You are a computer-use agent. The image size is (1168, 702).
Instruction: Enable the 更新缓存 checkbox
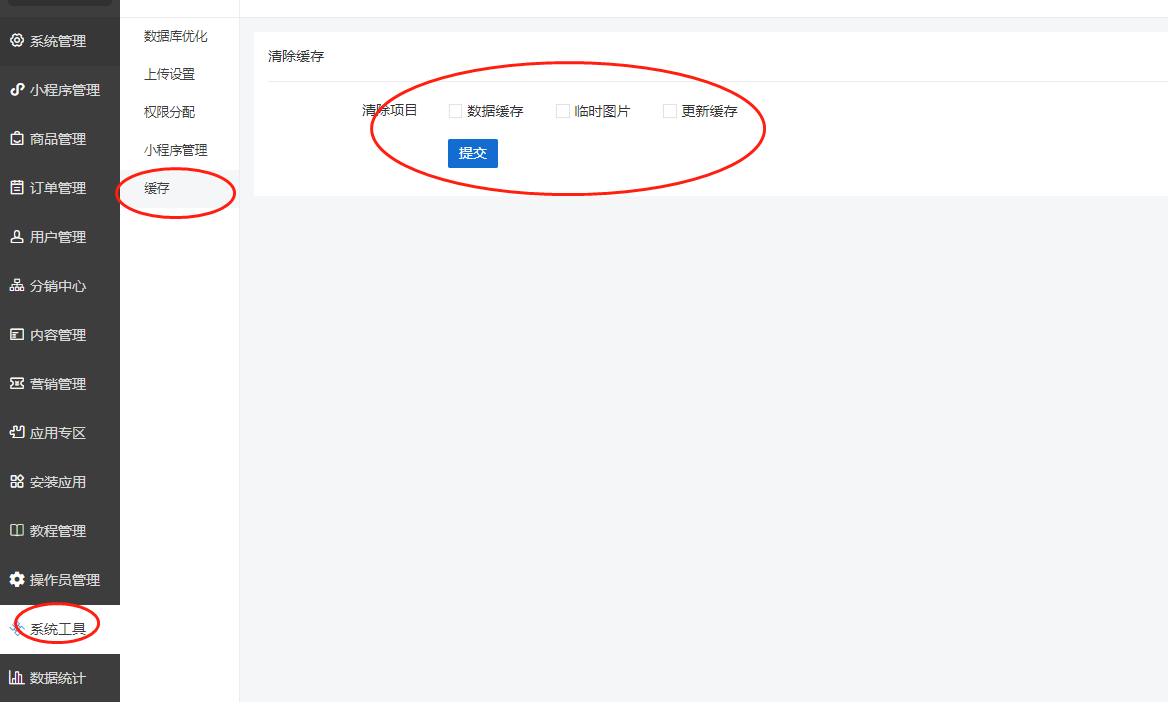point(670,111)
